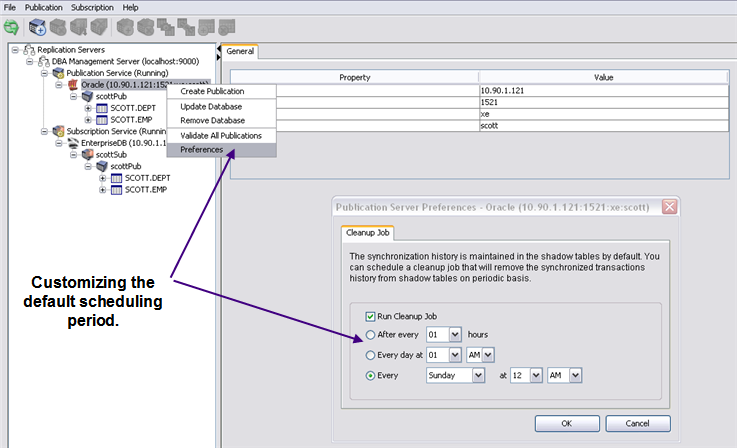Viewport: 737px width, 448px height.
Task: Collapse the Publication Service node
Action: point(44,73)
